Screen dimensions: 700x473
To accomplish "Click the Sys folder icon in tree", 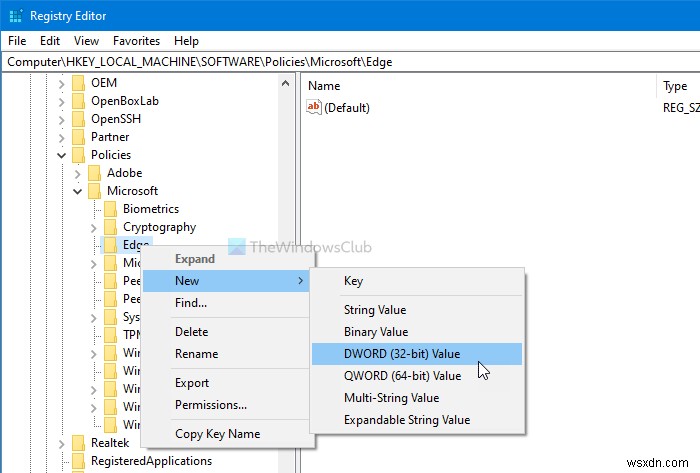I will pos(110,317).
